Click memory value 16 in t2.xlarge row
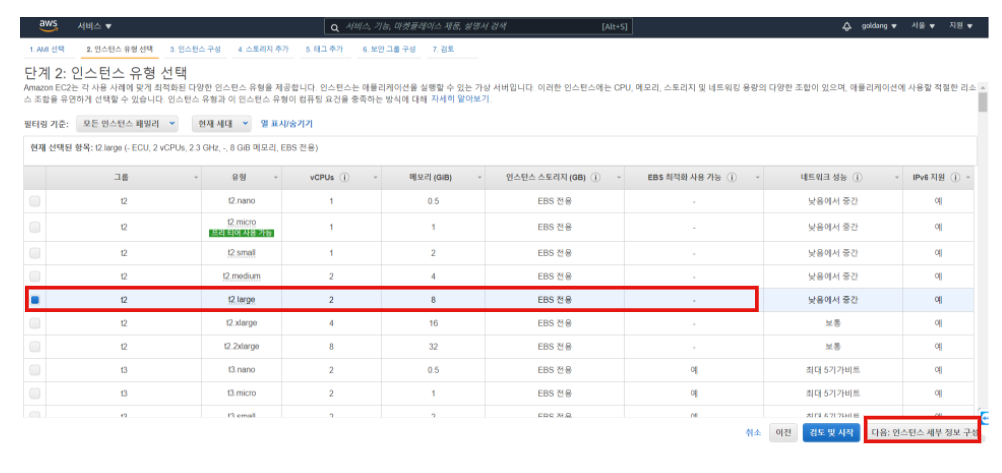Viewport: 1002px width, 473px height. tap(433, 323)
